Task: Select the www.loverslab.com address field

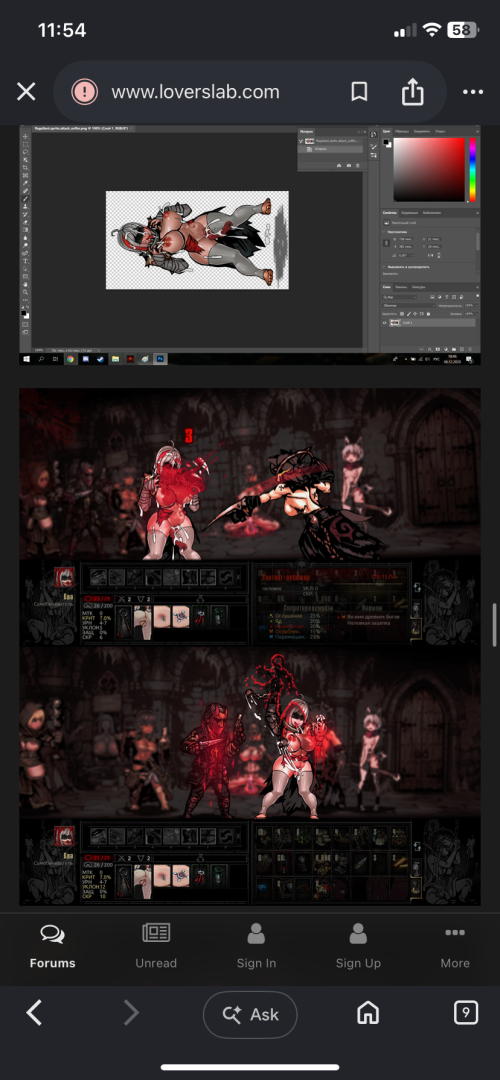Action: 196,92
